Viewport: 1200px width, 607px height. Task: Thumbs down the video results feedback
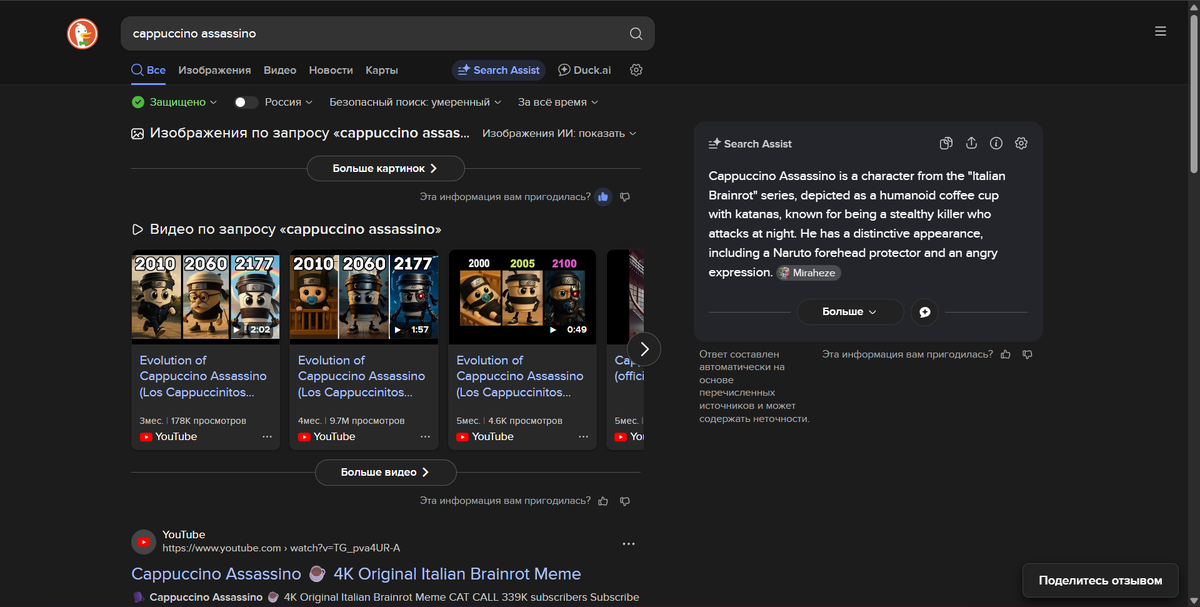pyautogui.click(x=624, y=501)
